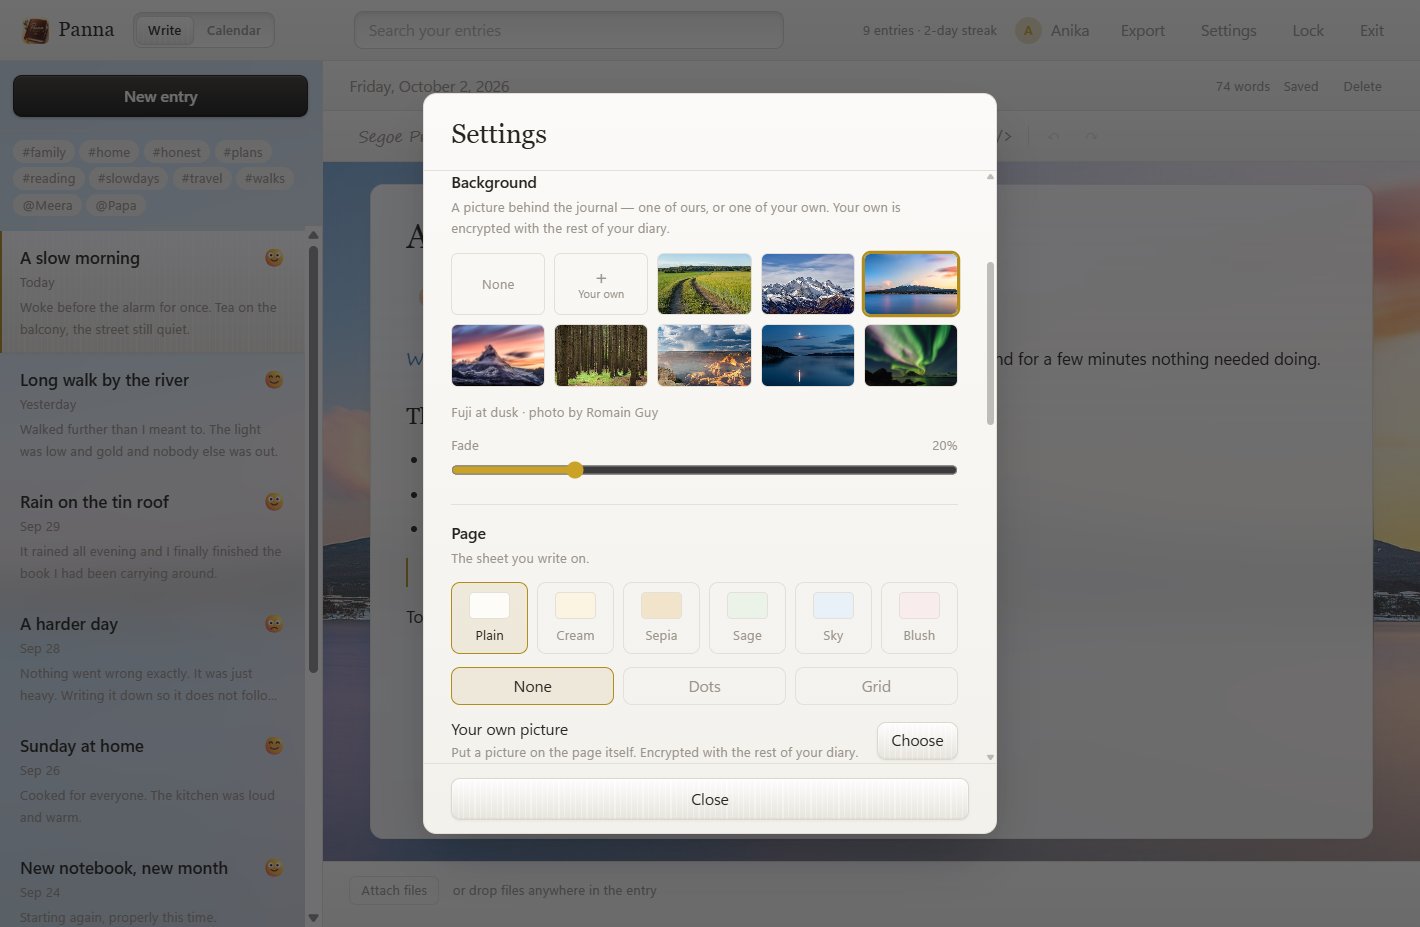This screenshot has height=927, width=1420.
Task: Close the Settings dialog
Action: tap(710, 799)
